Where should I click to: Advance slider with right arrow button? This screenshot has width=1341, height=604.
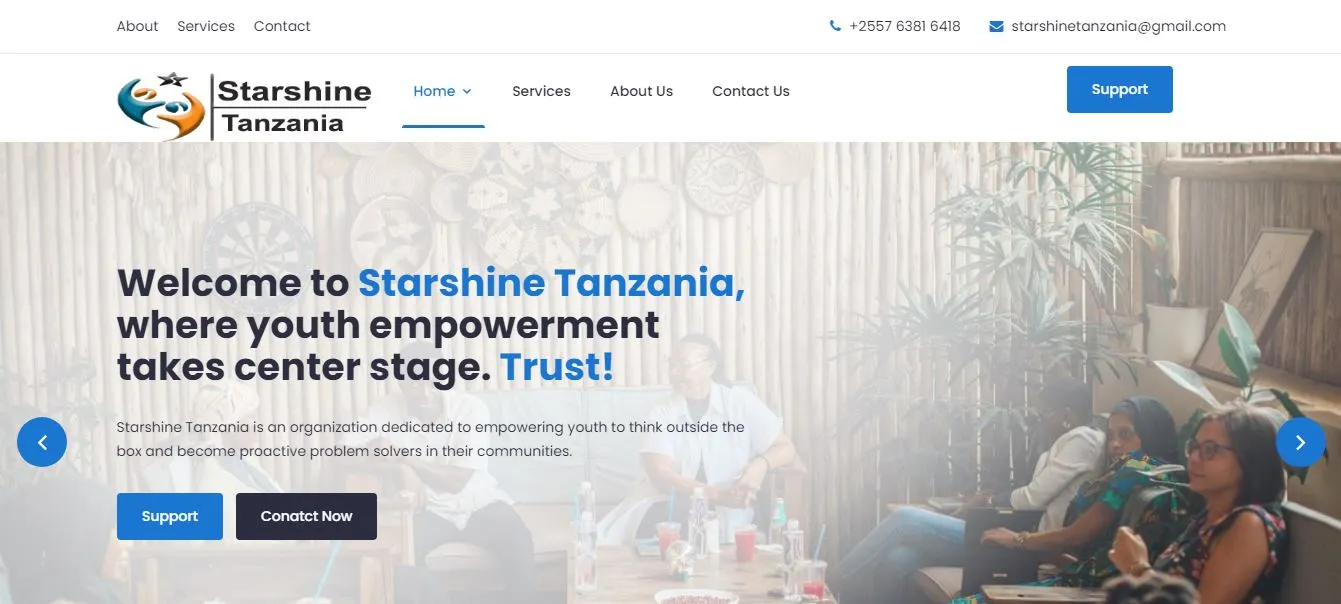click(1300, 442)
